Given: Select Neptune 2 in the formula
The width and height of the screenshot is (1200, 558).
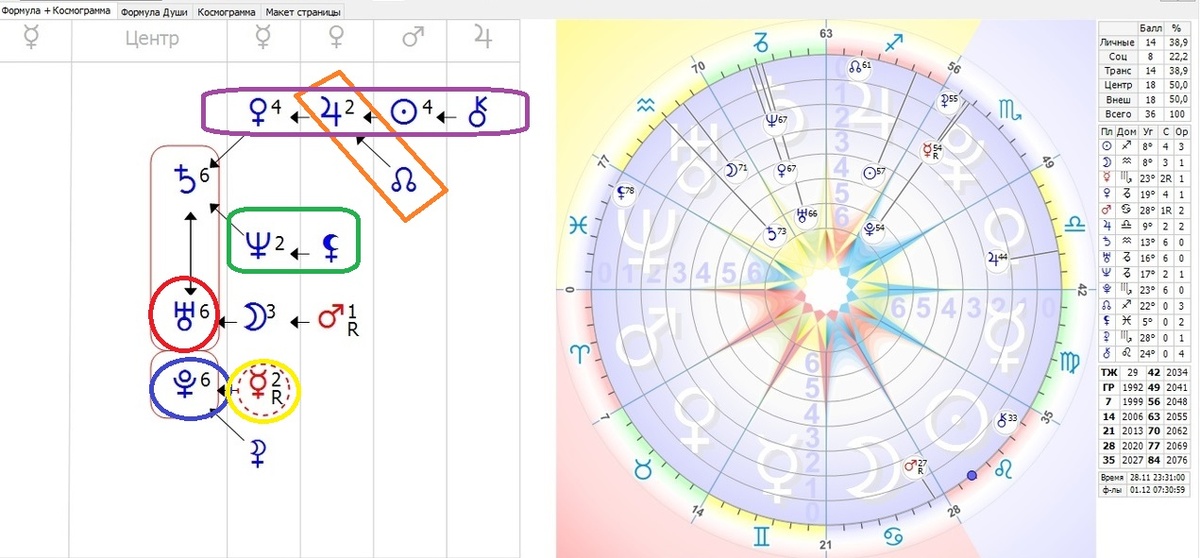Looking at the screenshot, I should [x=266, y=247].
